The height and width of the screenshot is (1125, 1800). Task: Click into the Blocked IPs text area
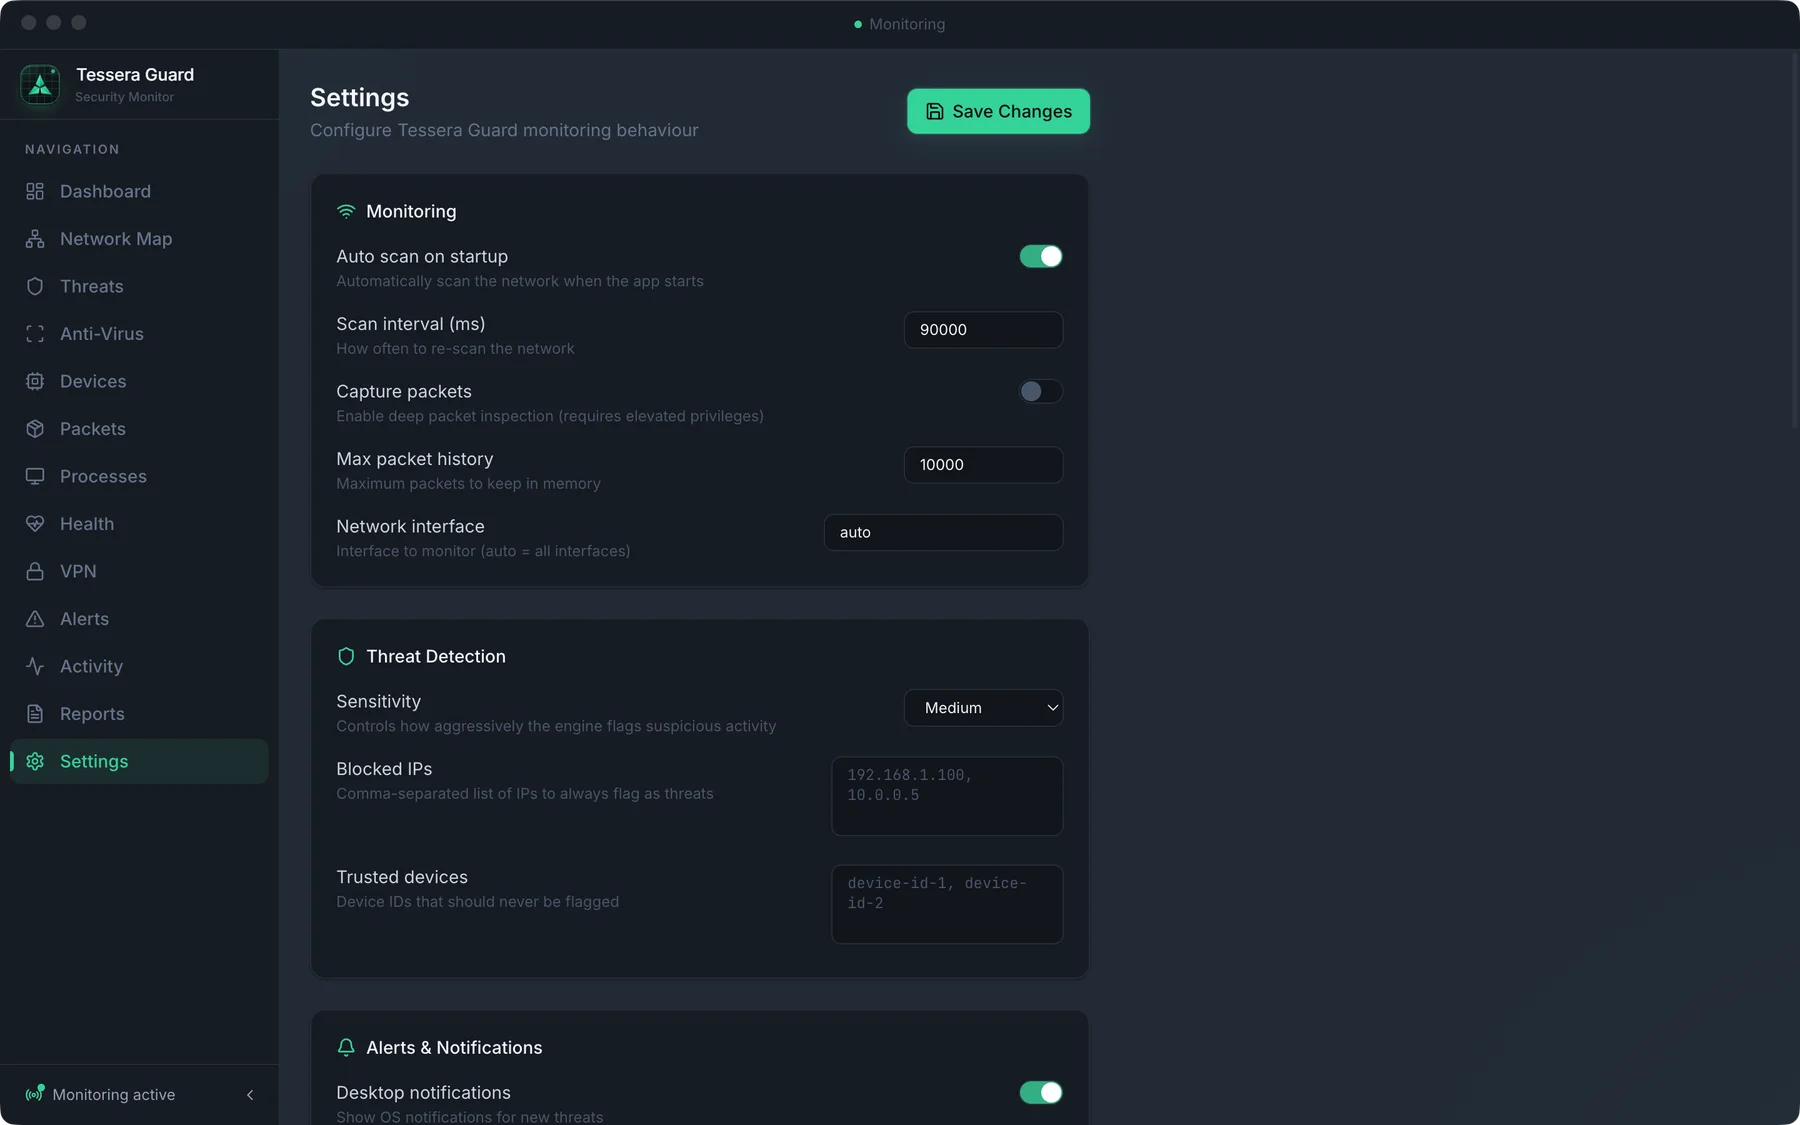(x=947, y=796)
